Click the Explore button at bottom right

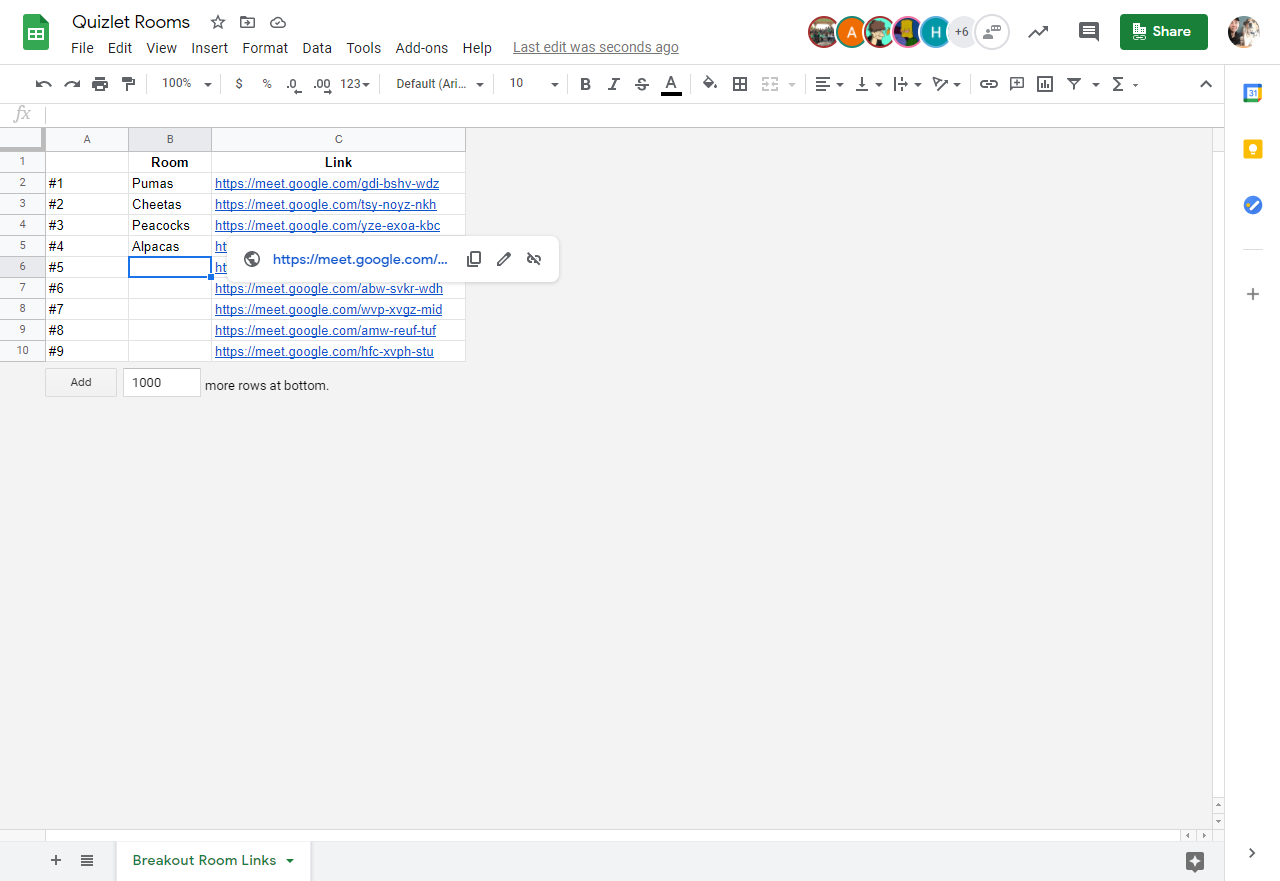1194,861
